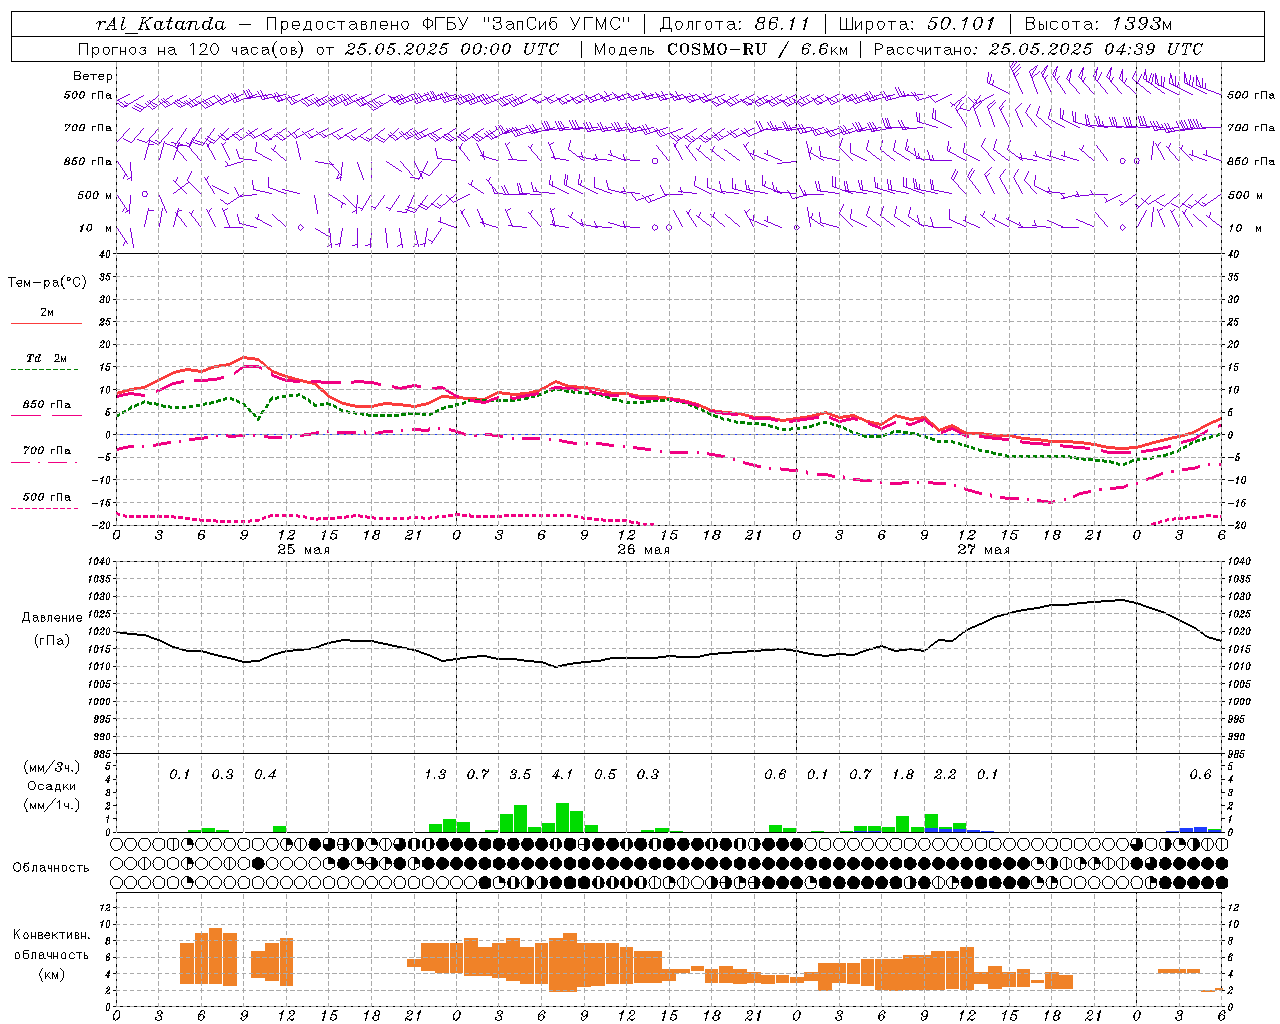This screenshot has height=1024, width=1280.
Task: Click the 3-hour precipitation value "4.1"
Action: click(x=563, y=774)
